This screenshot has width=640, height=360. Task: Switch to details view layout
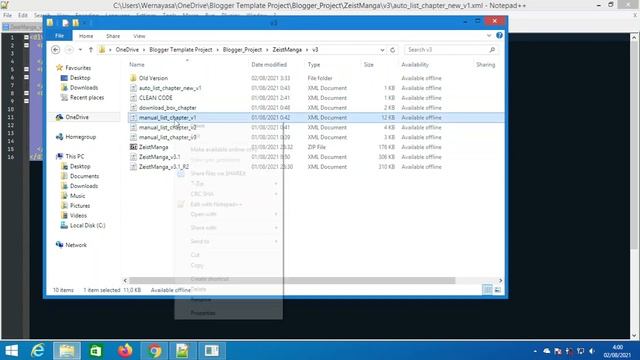tap(487, 290)
